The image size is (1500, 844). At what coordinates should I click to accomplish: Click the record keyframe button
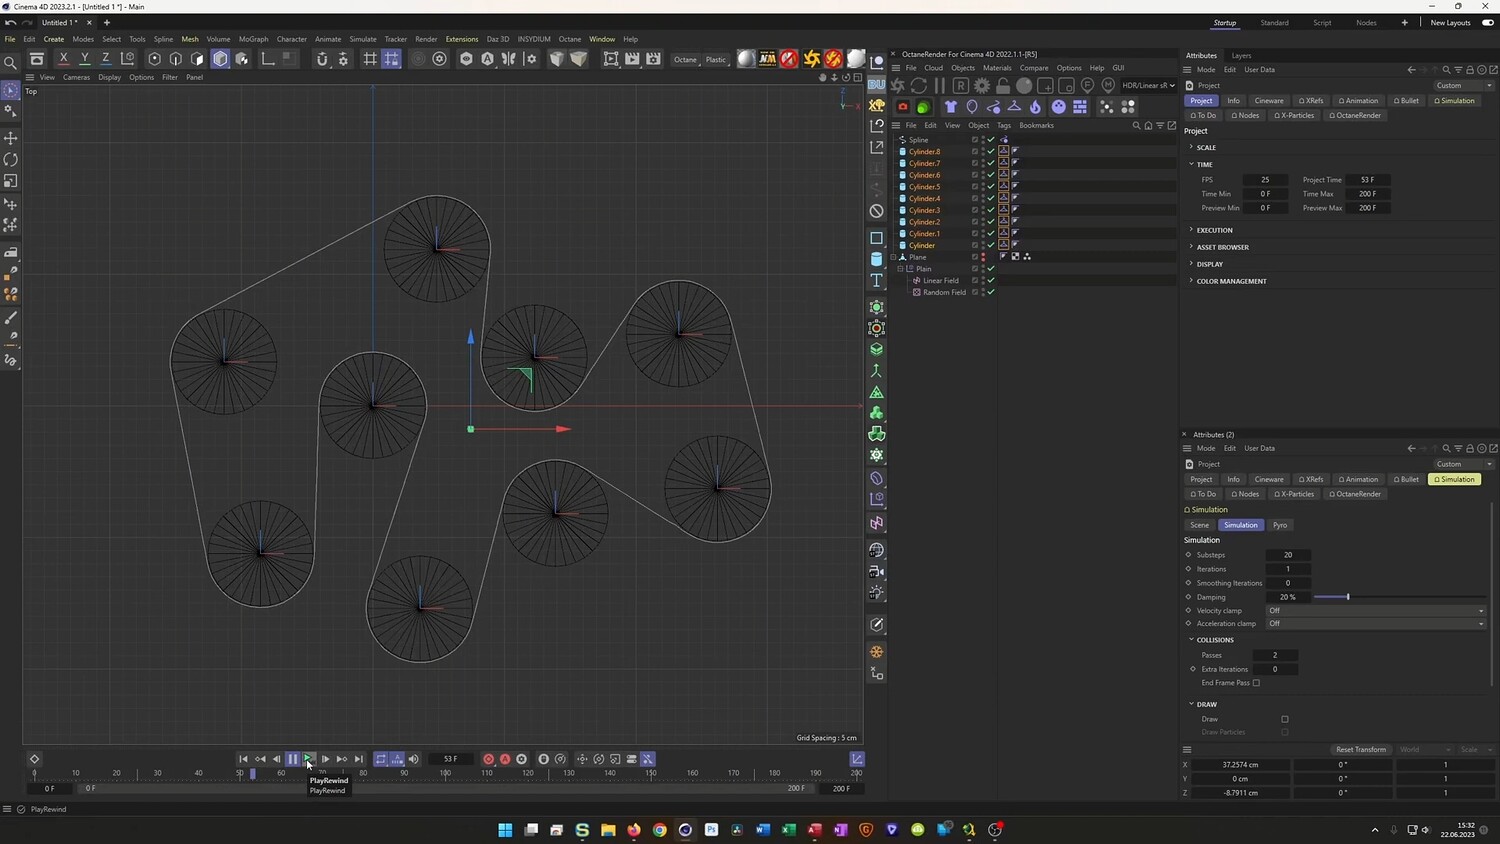click(488, 759)
